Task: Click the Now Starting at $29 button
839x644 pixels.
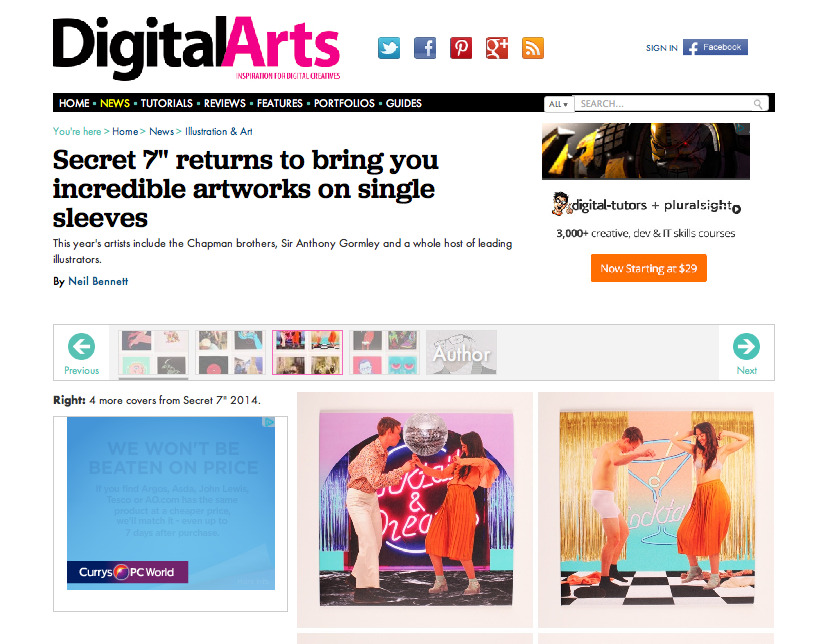Action: coord(649,268)
